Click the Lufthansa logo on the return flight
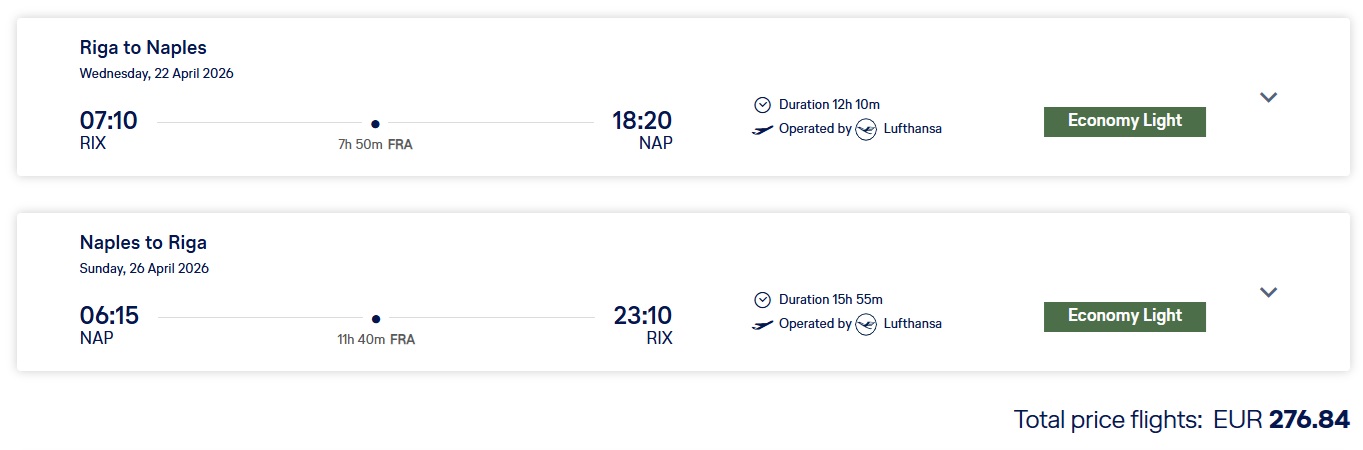Image resolution: width=1363 pixels, height=450 pixels. (866, 324)
